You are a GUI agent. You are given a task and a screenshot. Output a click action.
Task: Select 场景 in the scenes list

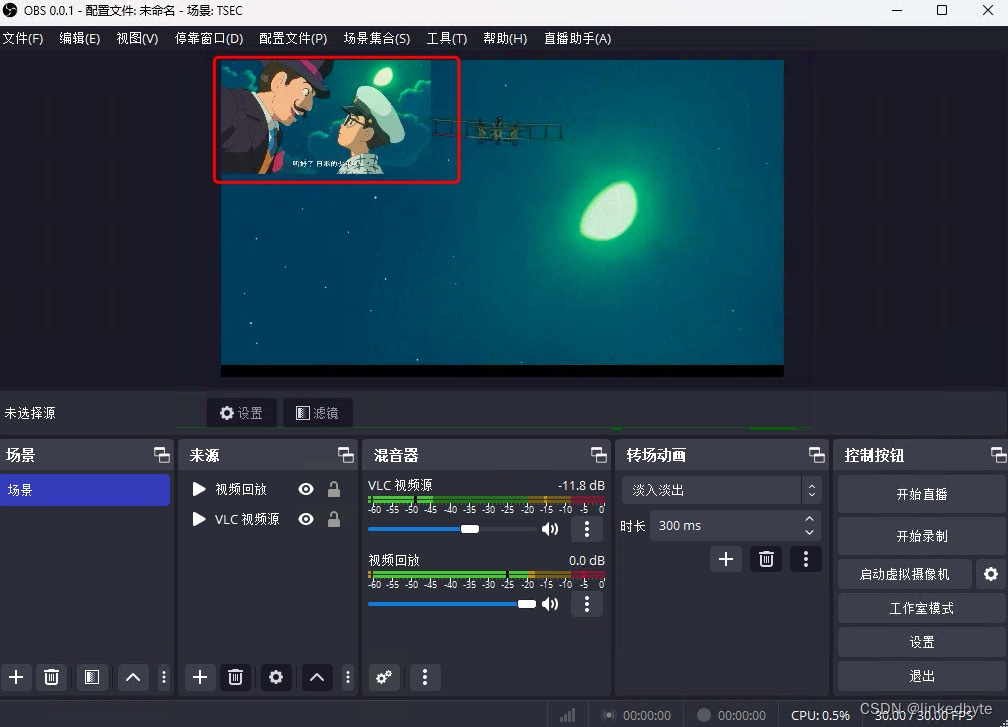coord(85,490)
